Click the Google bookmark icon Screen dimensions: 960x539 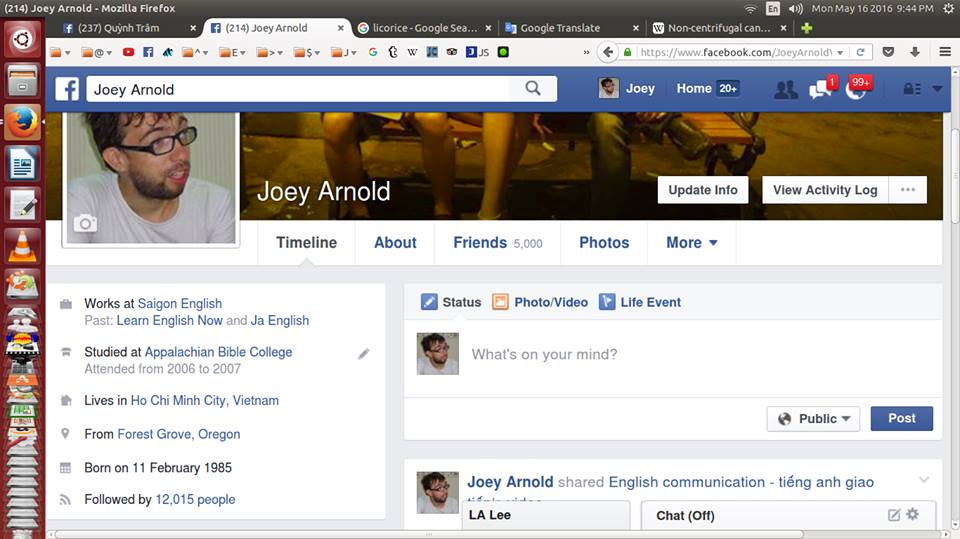click(x=373, y=52)
